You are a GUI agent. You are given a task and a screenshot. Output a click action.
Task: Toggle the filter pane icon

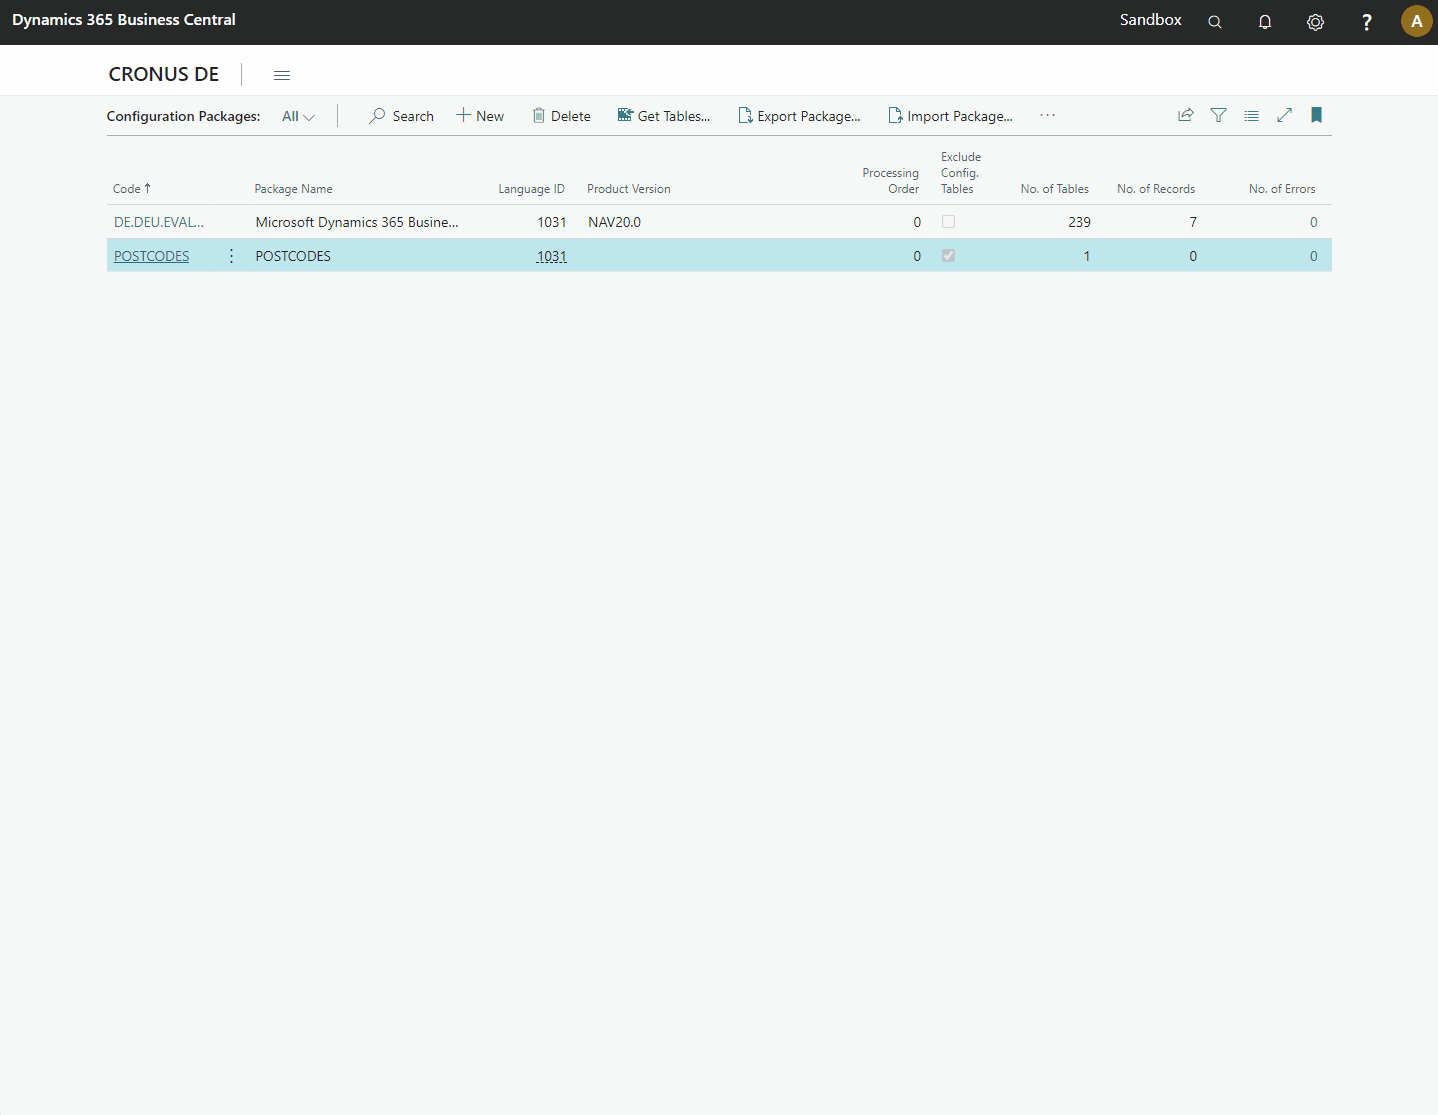click(1218, 115)
